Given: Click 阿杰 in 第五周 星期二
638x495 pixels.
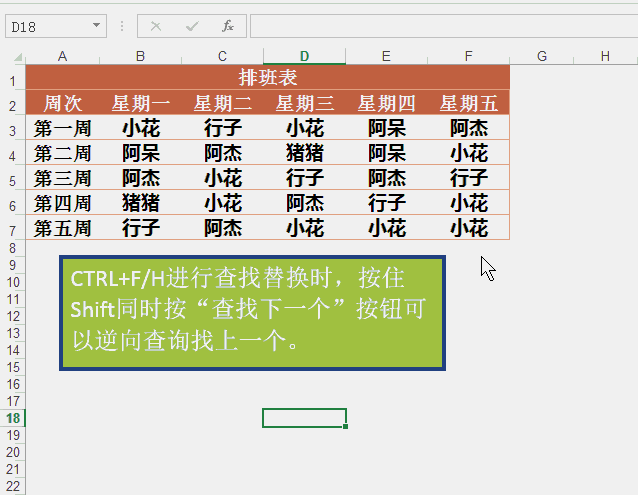Looking at the screenshot, I should [x=223, y=228].
